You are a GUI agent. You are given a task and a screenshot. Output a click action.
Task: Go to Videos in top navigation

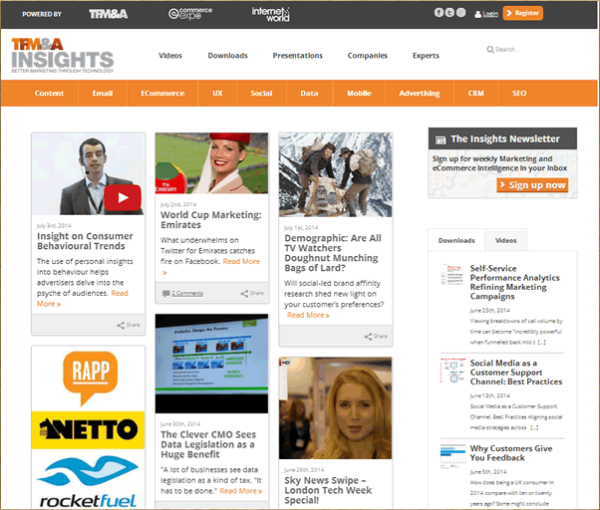[170, 56]
